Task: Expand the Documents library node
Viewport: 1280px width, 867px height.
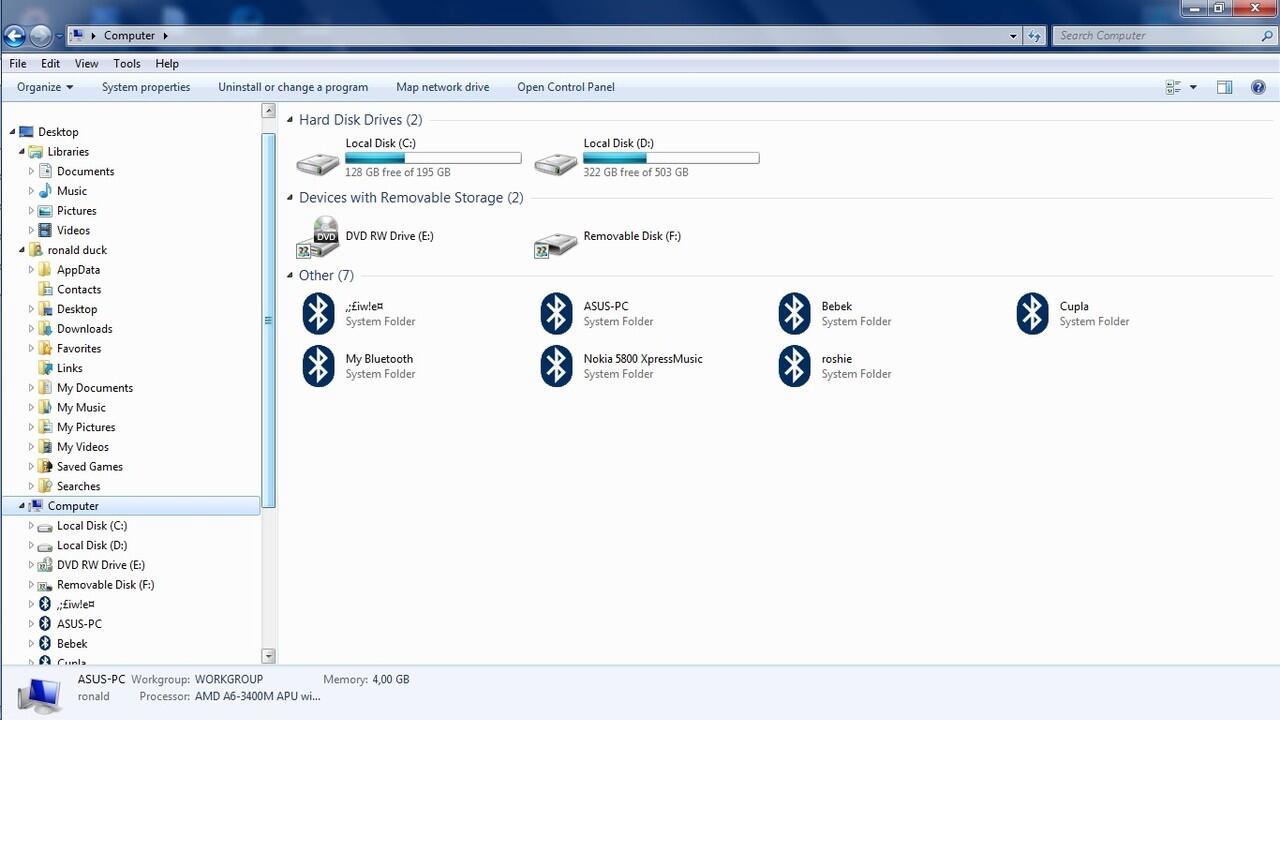Action: click(31, 172)
